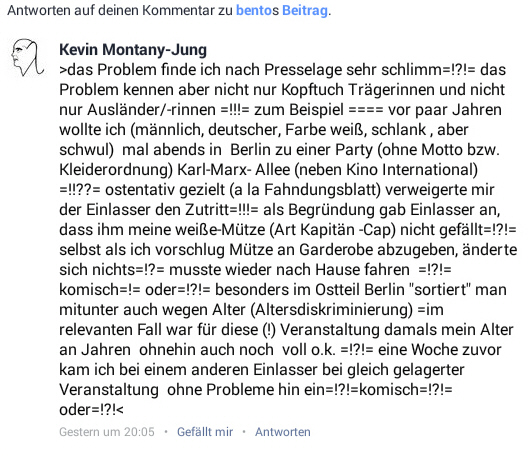The width and height of the screenshot is (530, 457).
Task: Like the comment with 'Gefällt mir'
Action: [x=205, y=432]
